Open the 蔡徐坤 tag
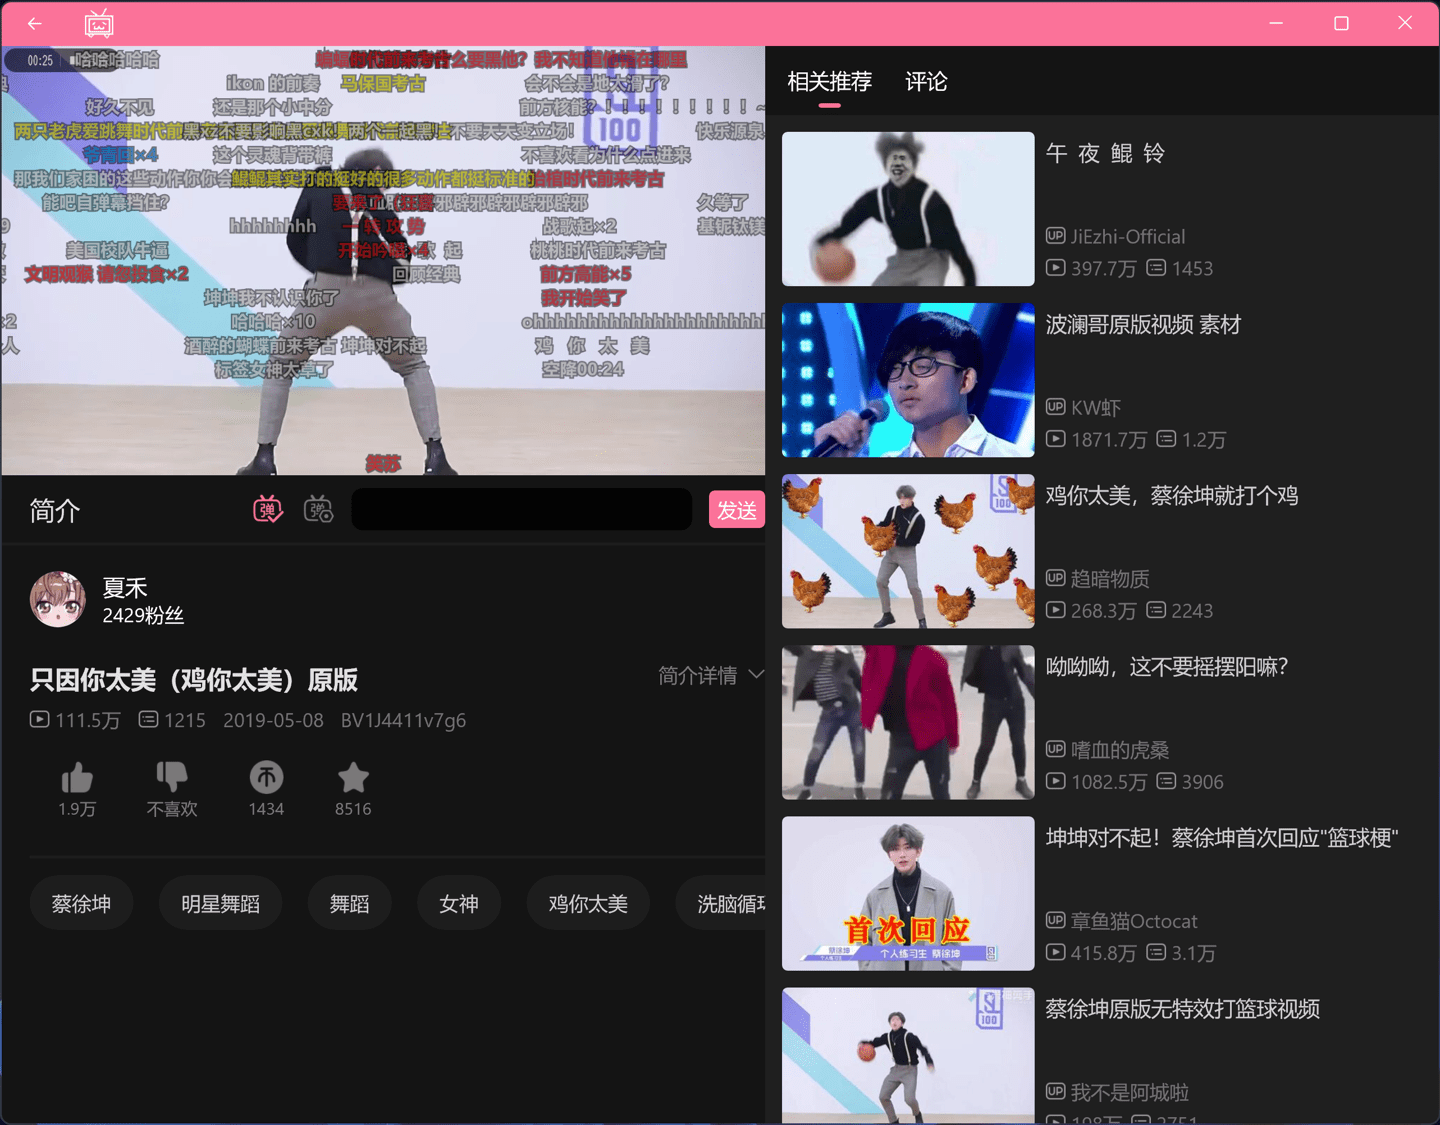This screenshot has width=1440, height=1125. pyautogui.click(x=81, y=902)
